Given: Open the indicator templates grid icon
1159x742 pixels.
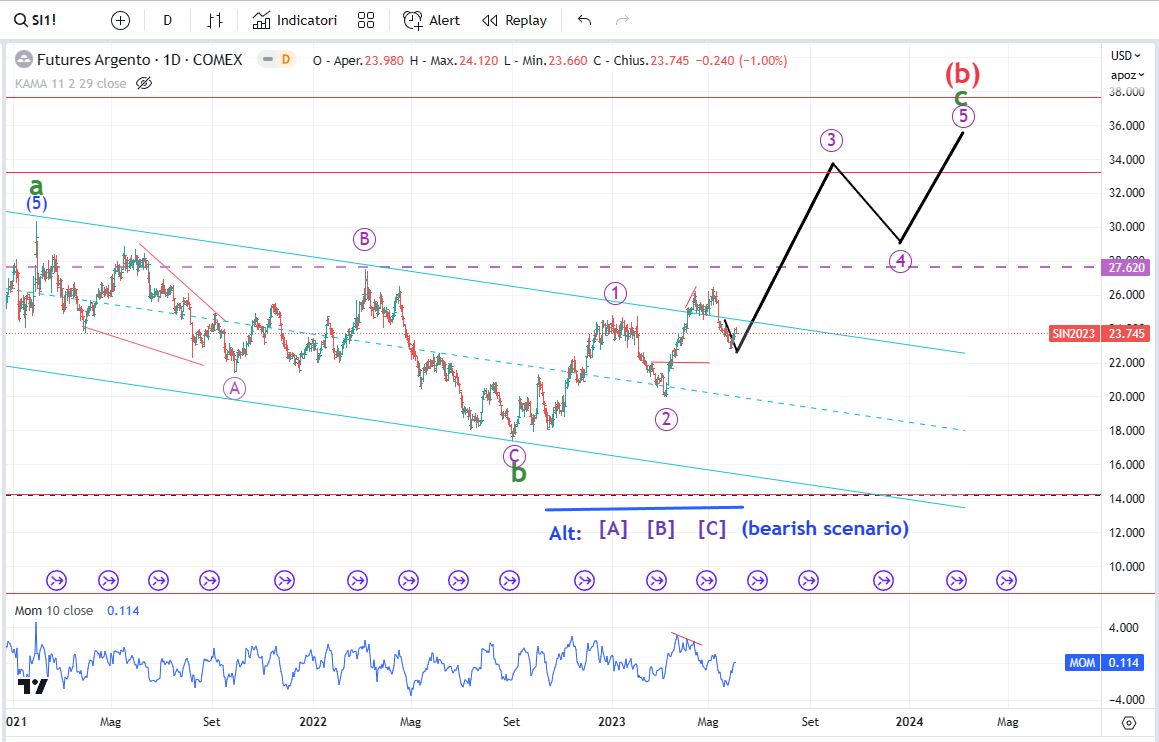Looking at the screenshot, I should (x=366, y=20).
